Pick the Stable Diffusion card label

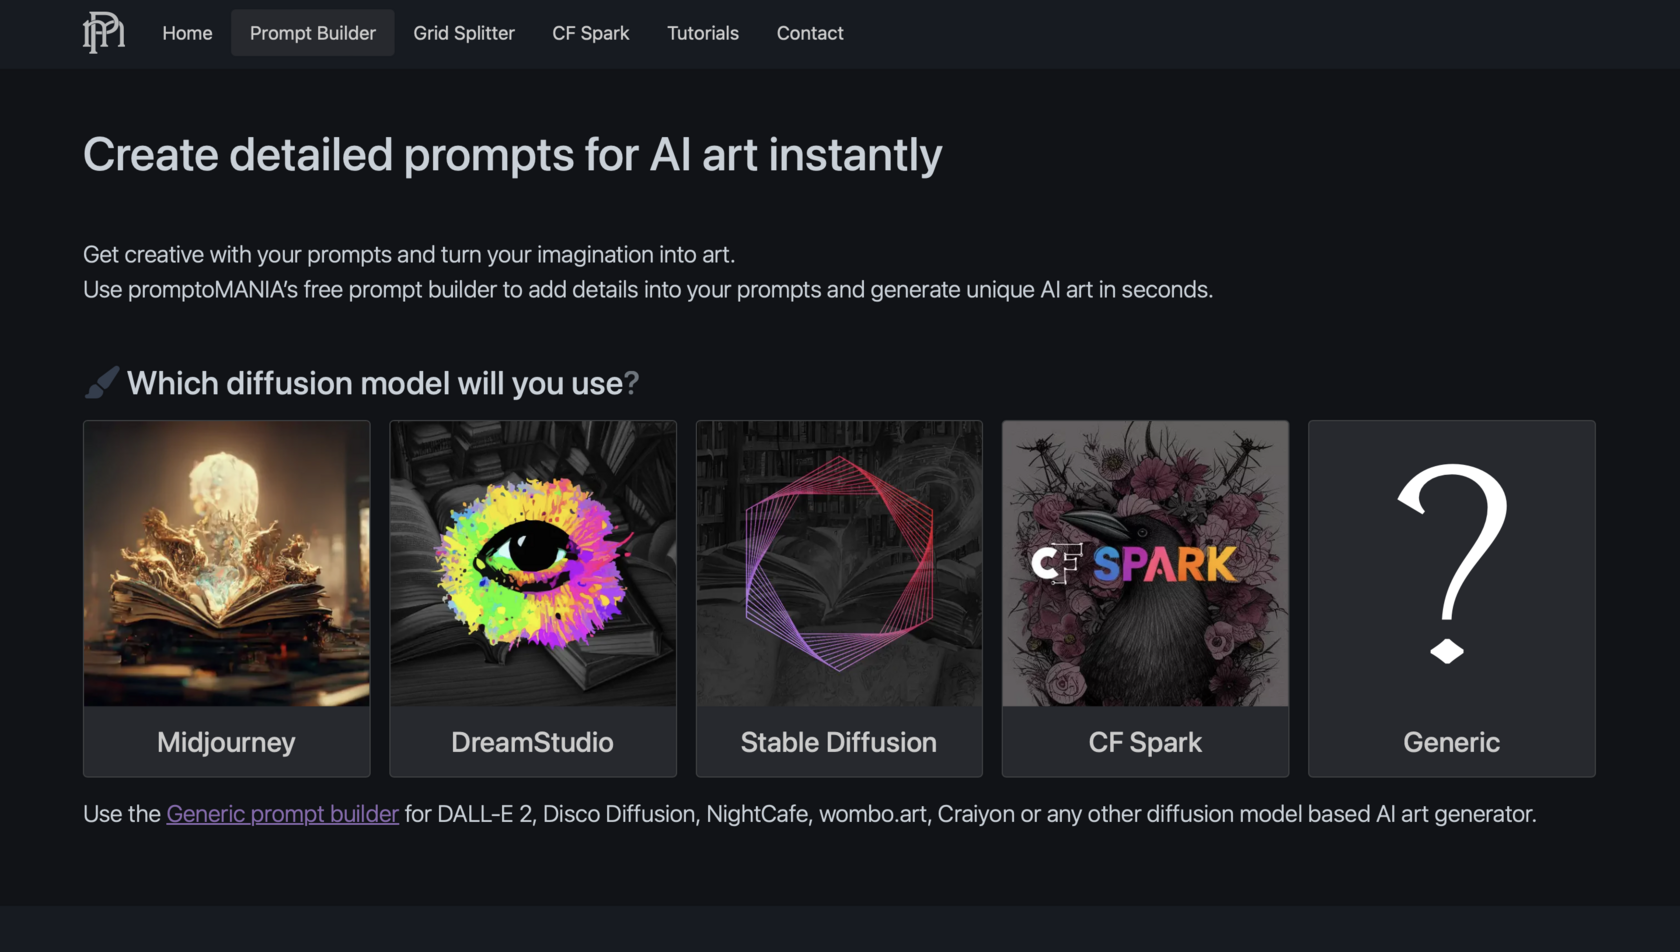pos(839,742)
